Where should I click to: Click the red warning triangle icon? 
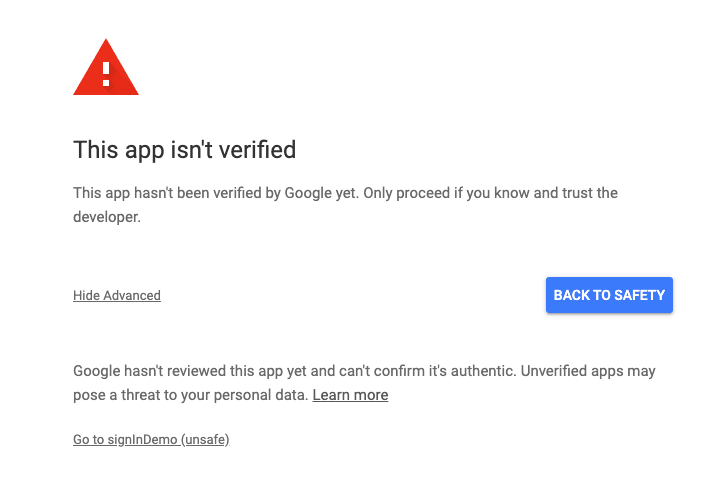click(106, 67)
